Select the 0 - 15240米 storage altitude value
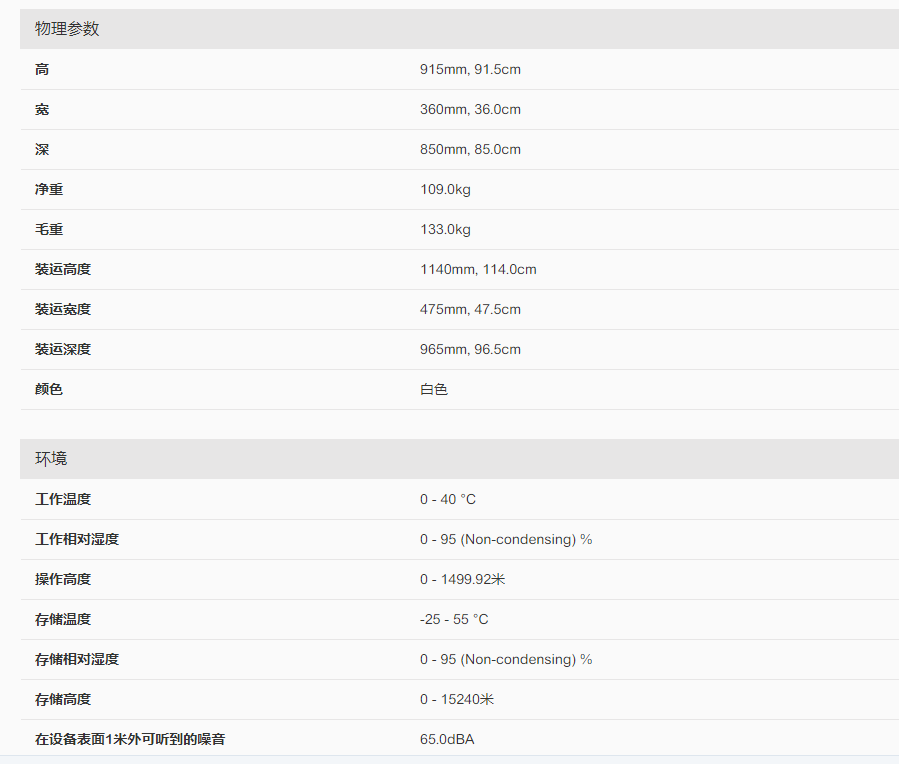Image resolution: width=899 pixels, height=764 pixels. (x=457, y=700)
